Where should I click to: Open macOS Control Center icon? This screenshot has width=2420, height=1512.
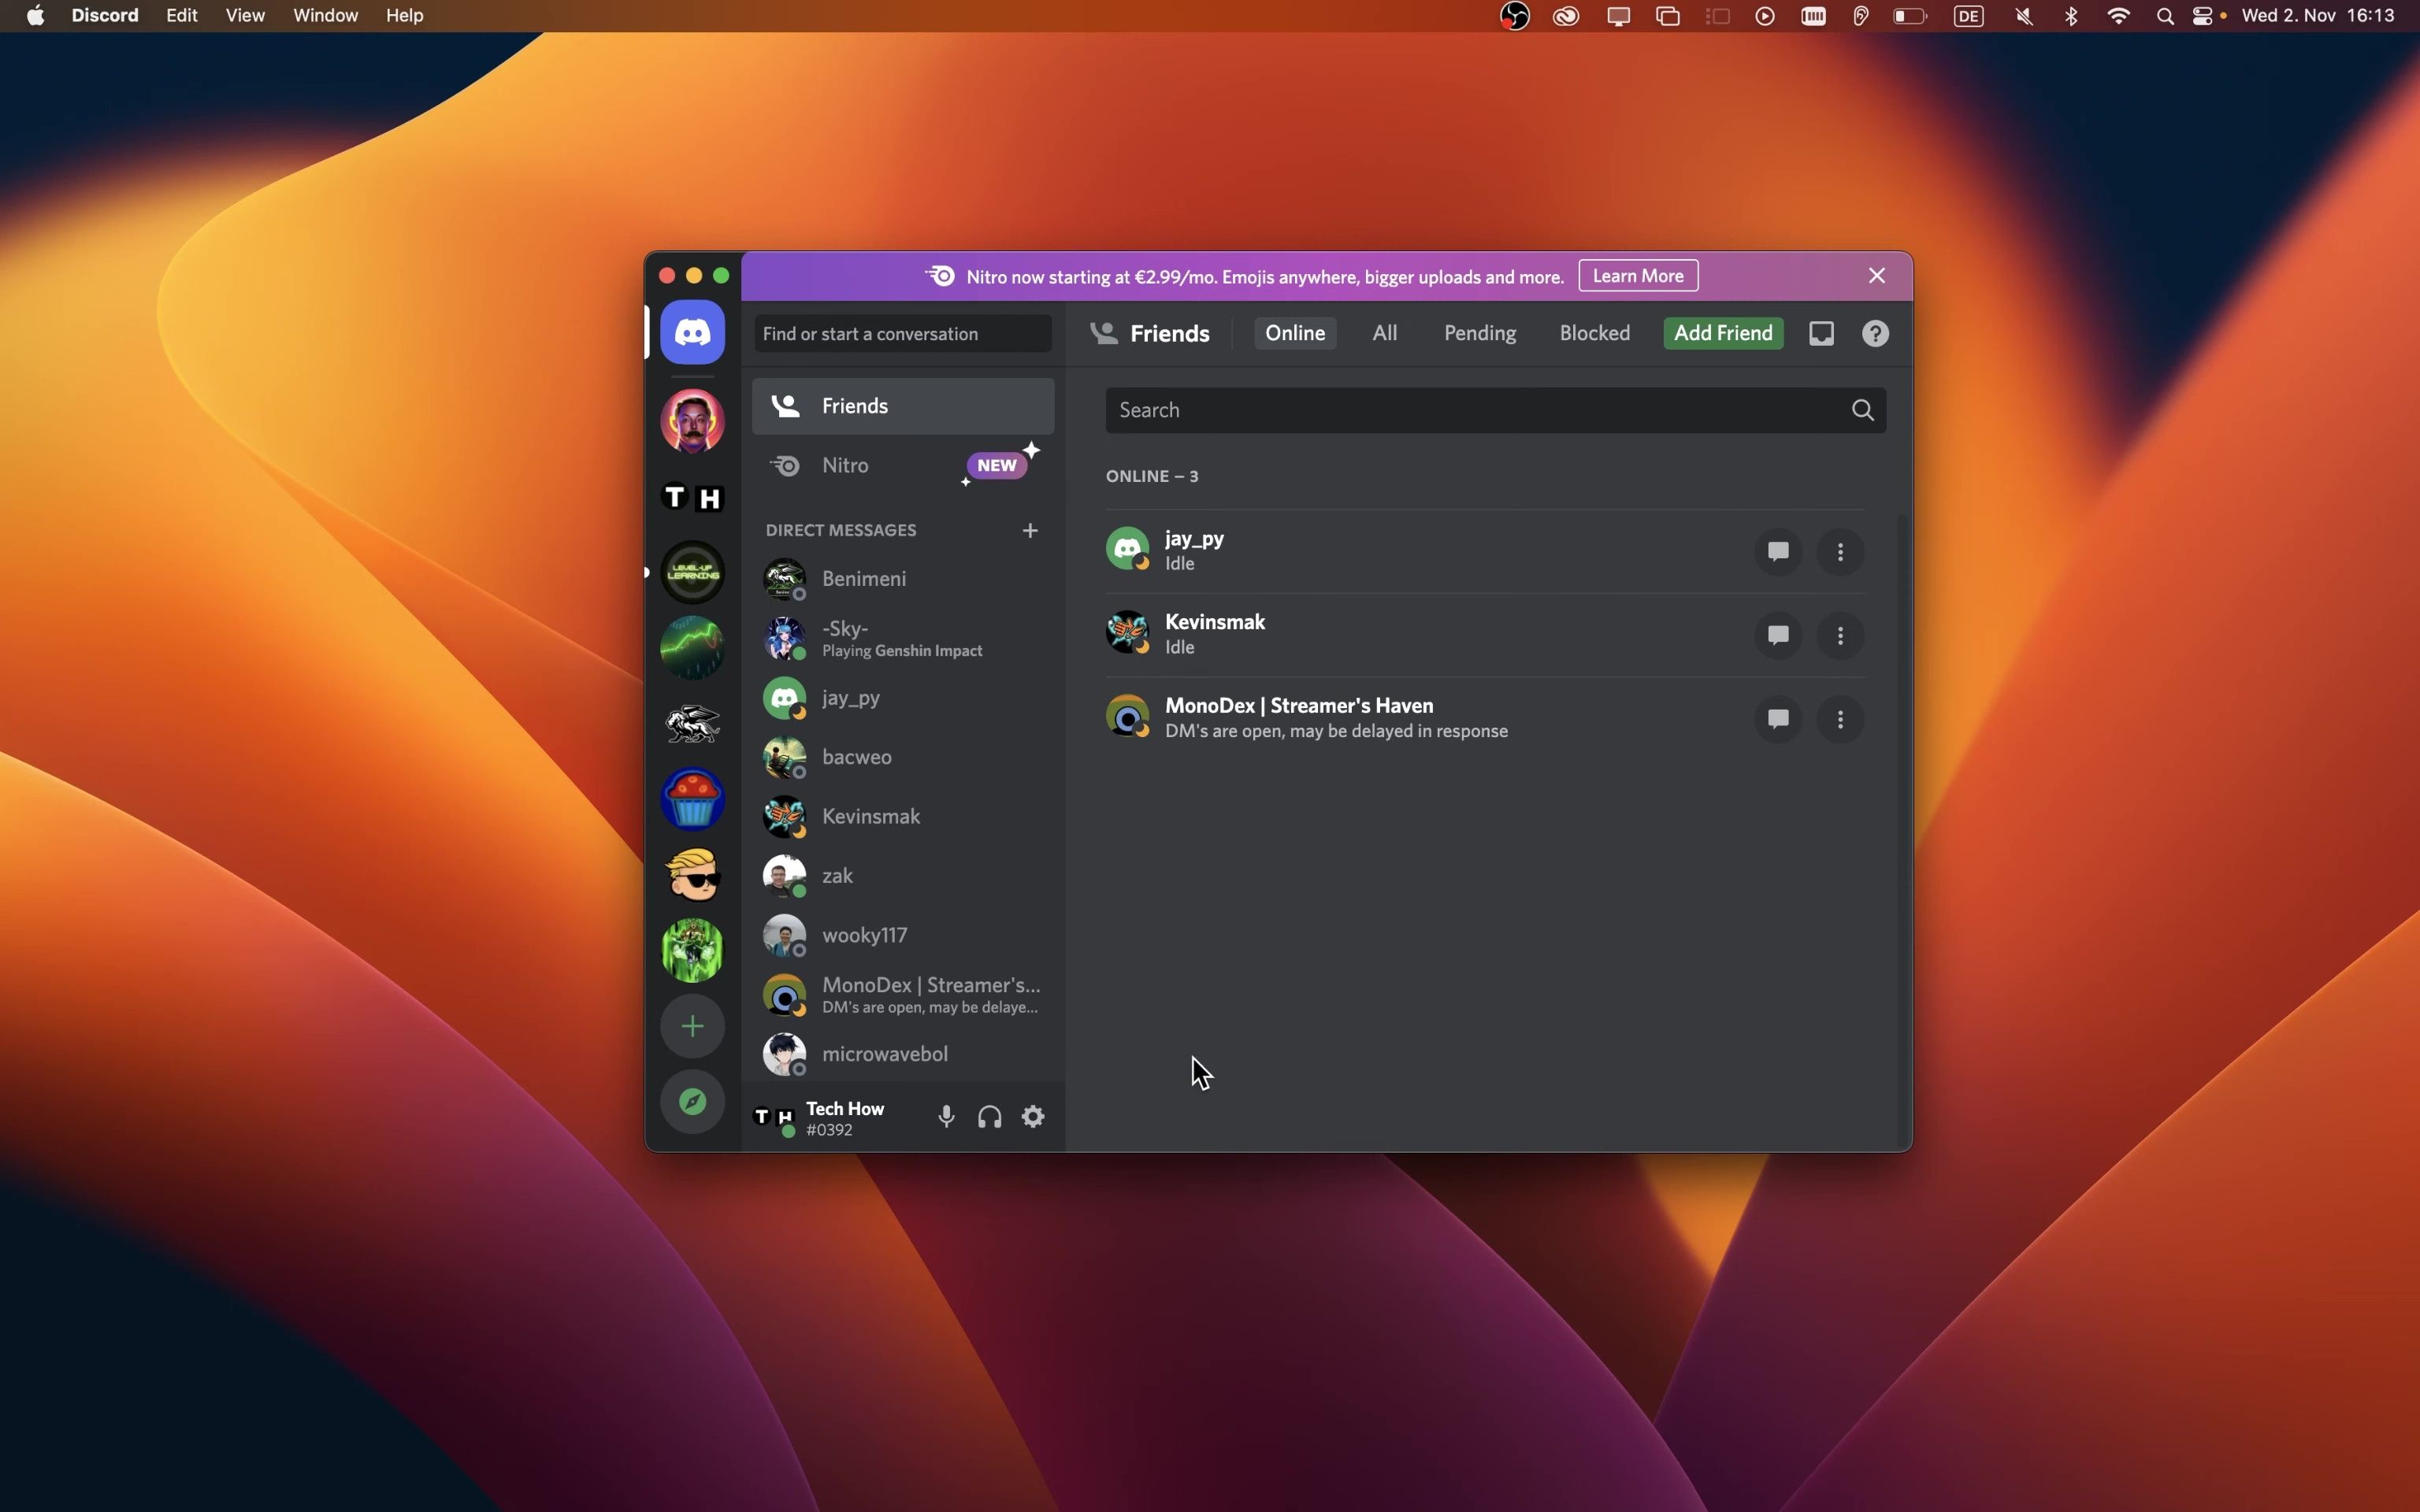coord(2203,16)
